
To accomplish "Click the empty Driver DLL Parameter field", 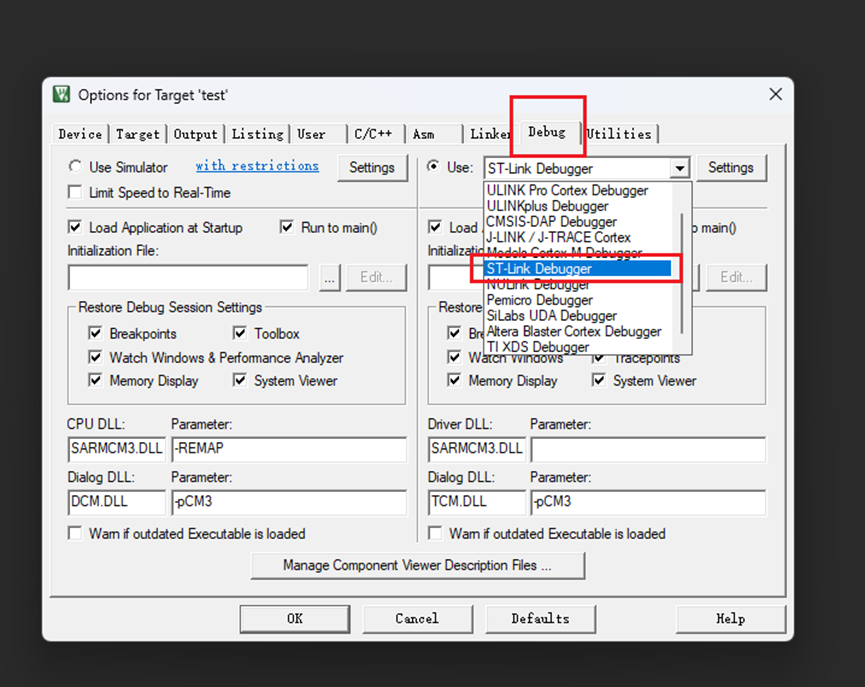I will click(x=648, y=449).
